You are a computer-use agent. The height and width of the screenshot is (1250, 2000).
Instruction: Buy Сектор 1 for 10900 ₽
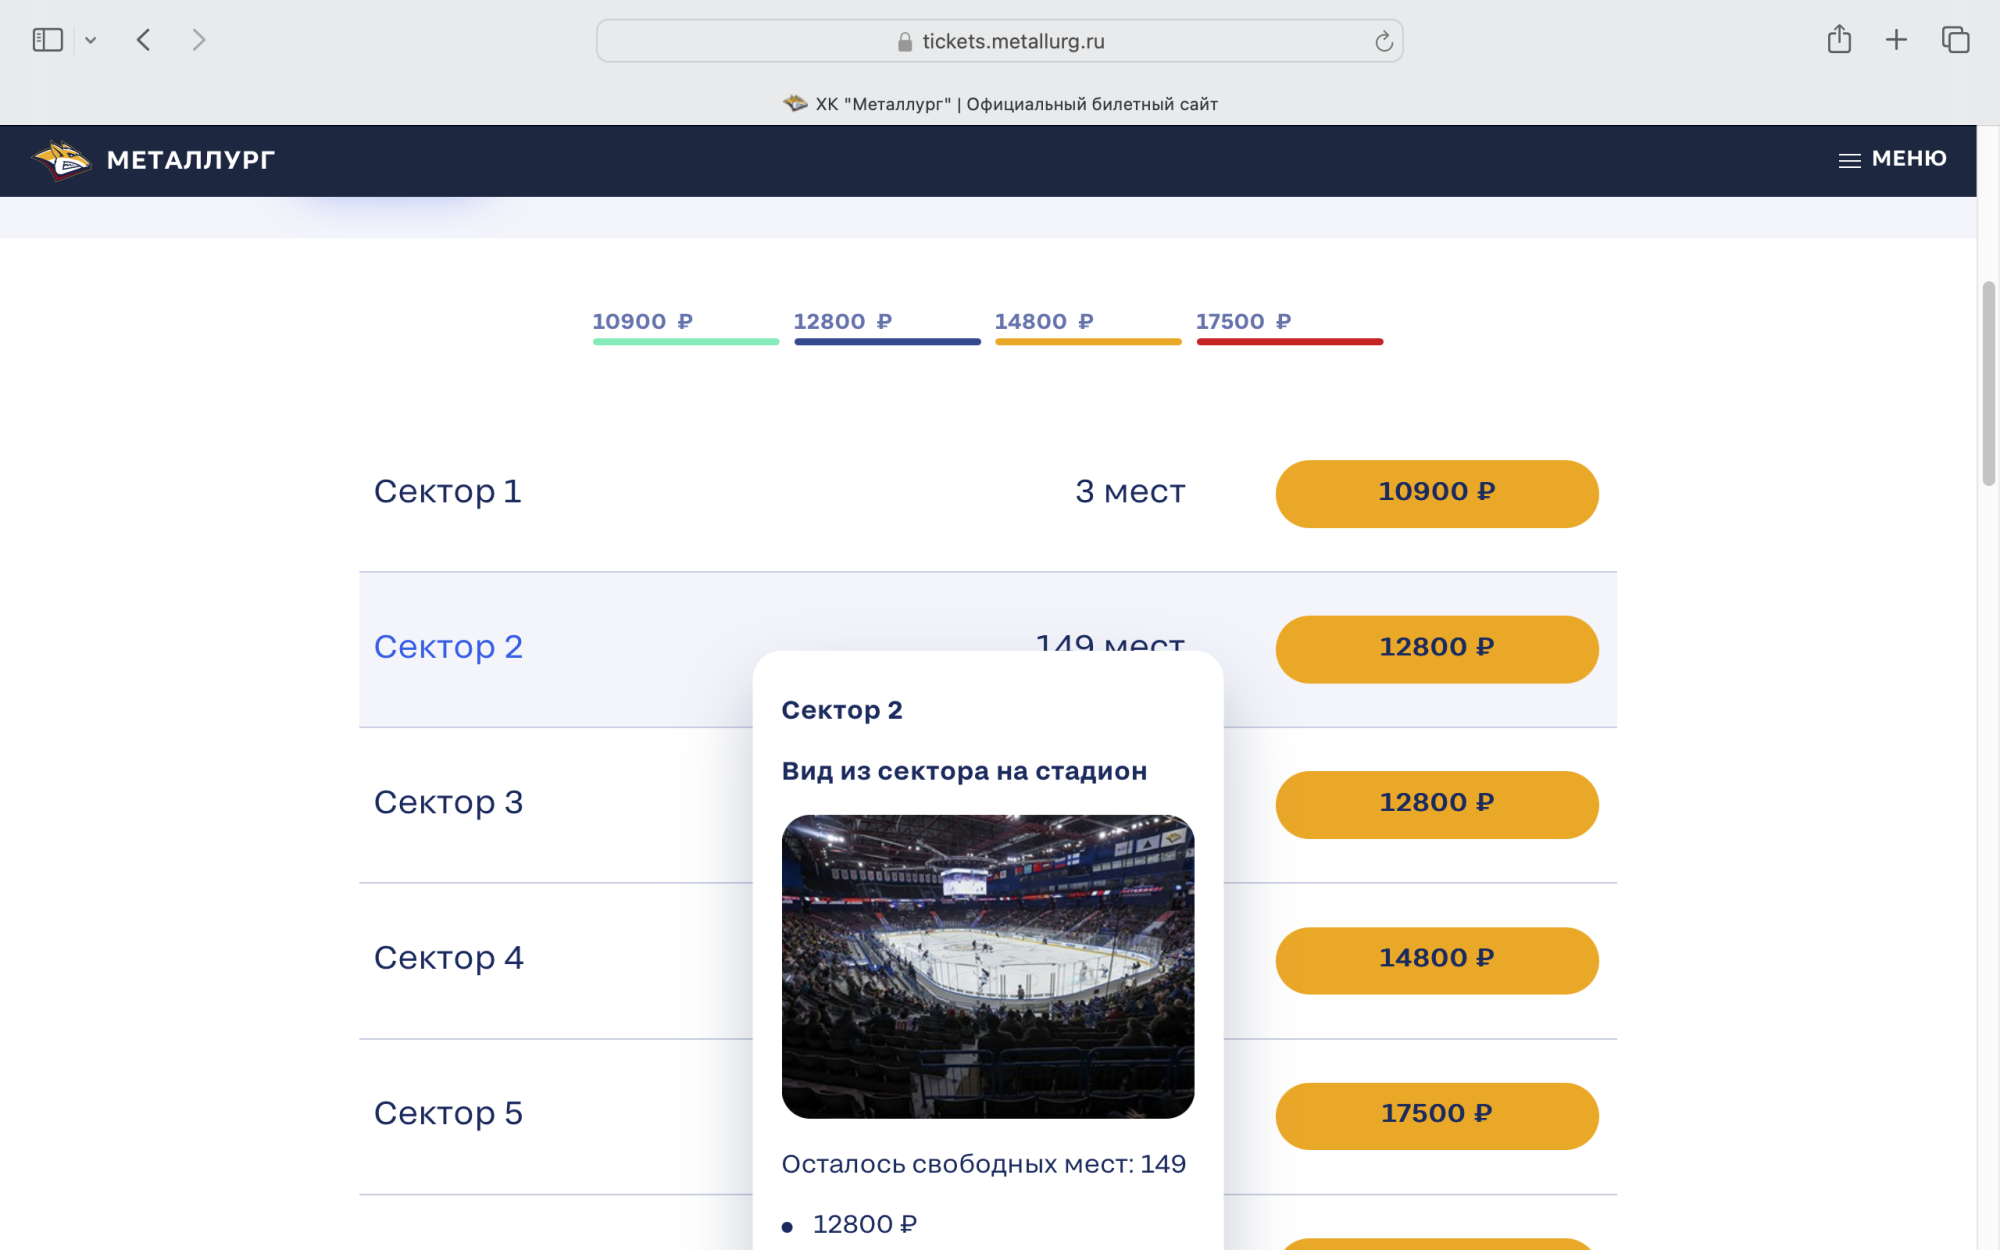(x=1437, y=494)
